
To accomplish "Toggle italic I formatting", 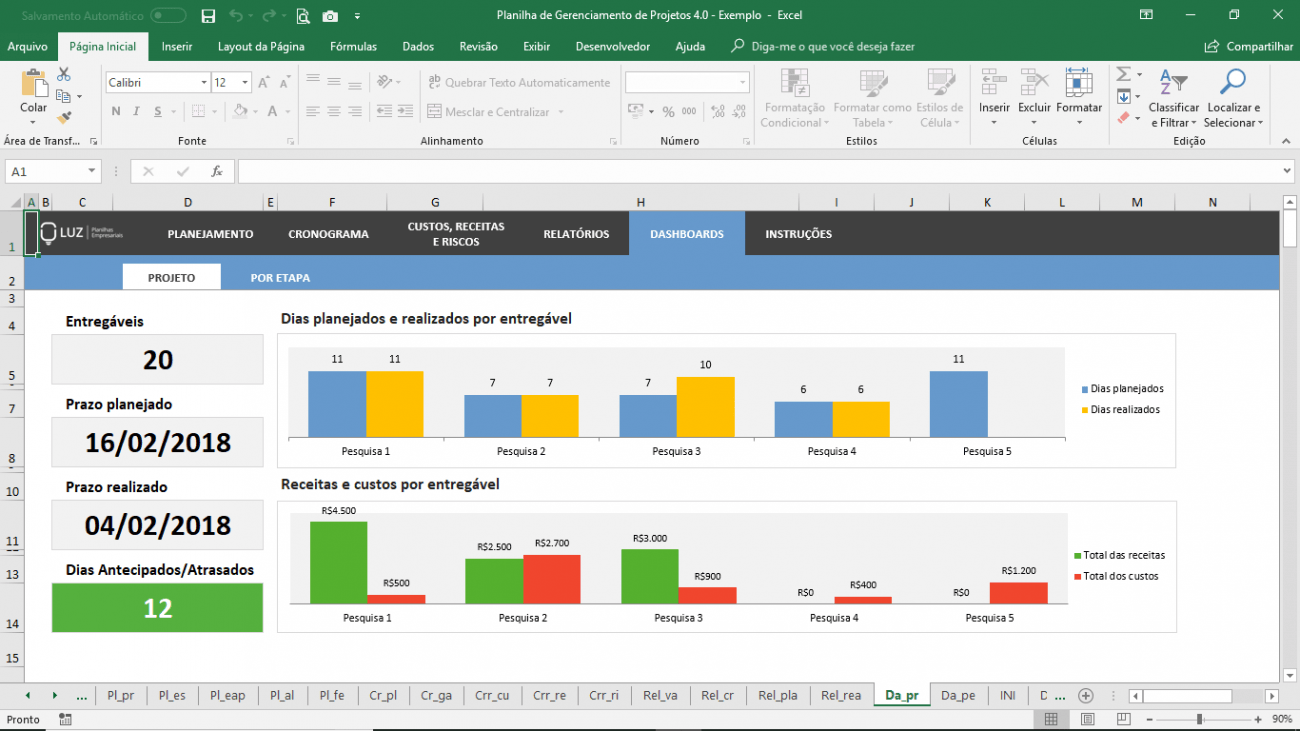I will tap(137, 112).
